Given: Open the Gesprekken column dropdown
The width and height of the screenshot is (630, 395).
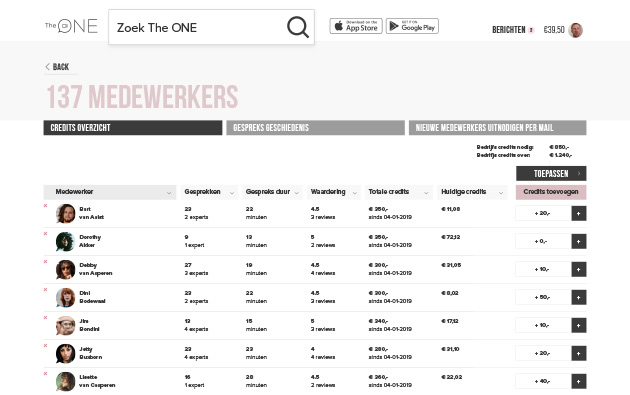Looking at the screenshot, I should [x=232, y=193].
